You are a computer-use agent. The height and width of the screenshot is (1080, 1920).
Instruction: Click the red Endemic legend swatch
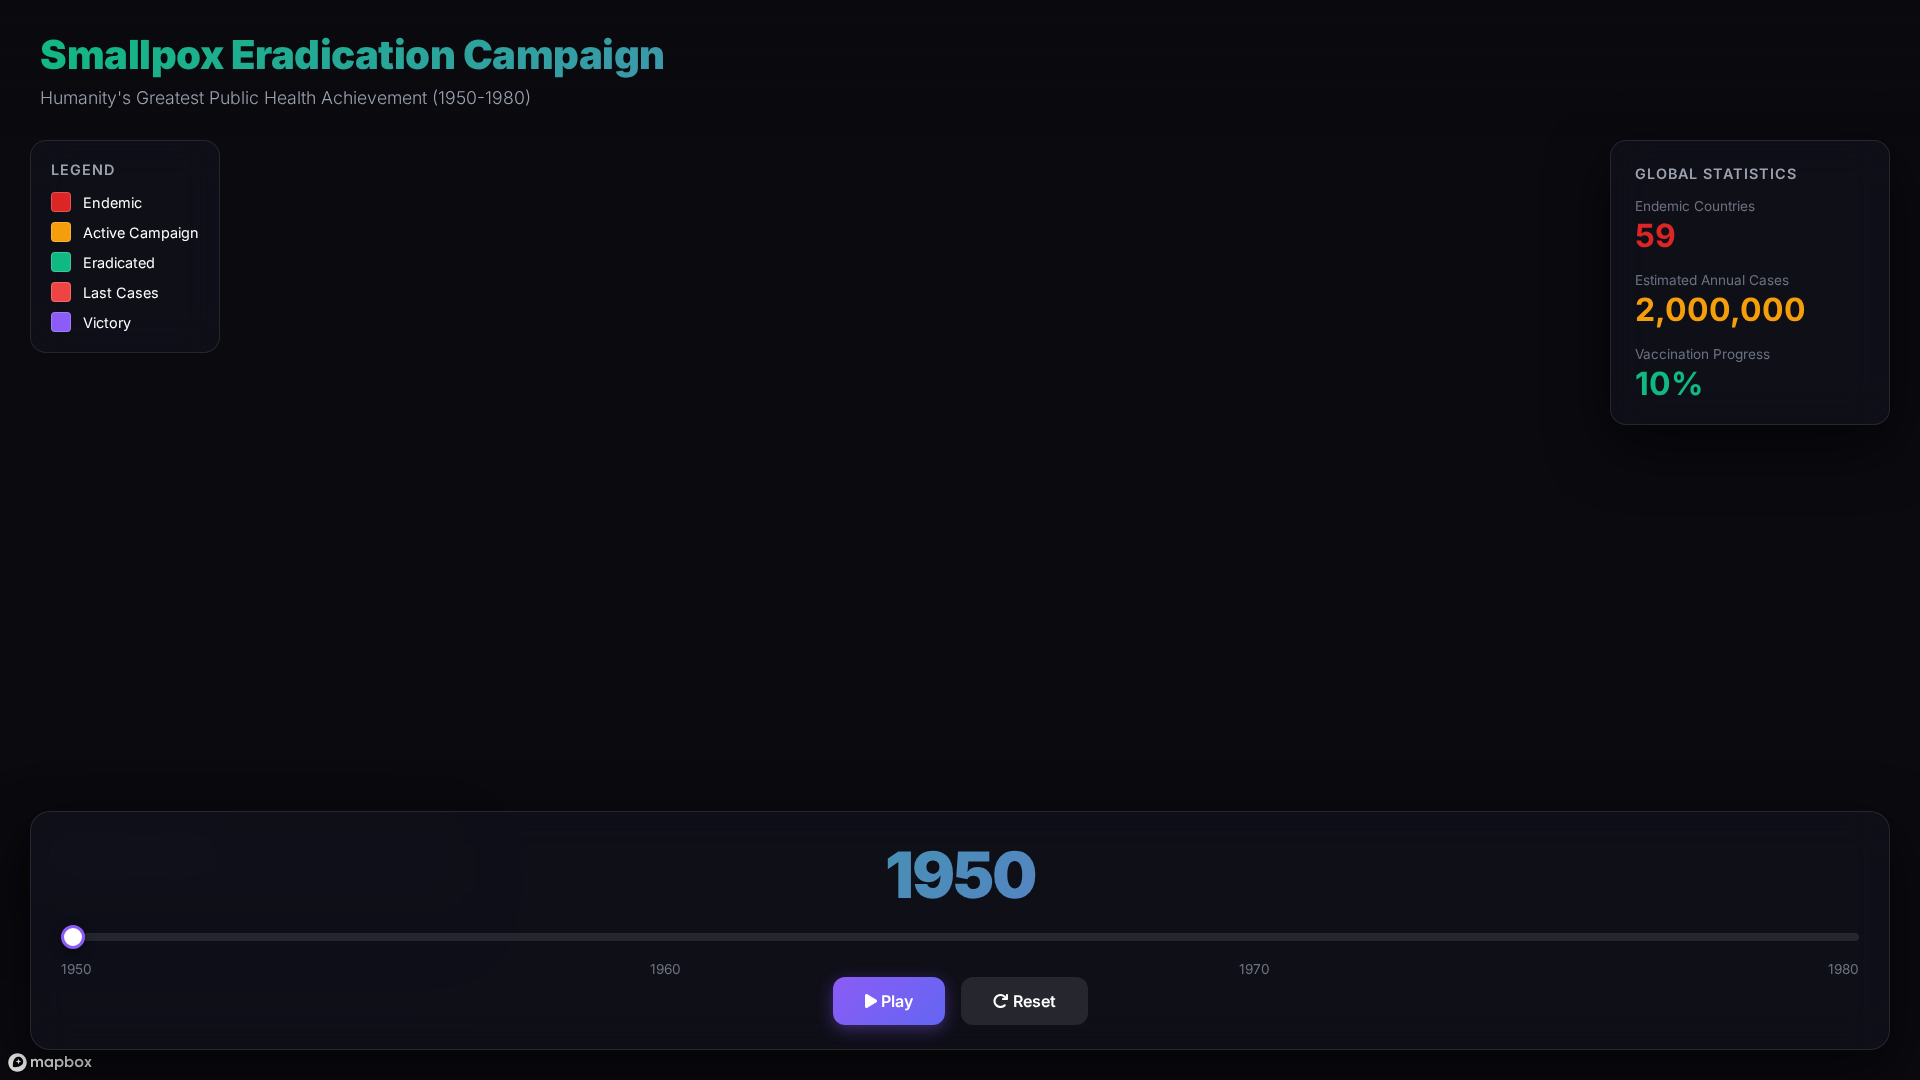61,202
